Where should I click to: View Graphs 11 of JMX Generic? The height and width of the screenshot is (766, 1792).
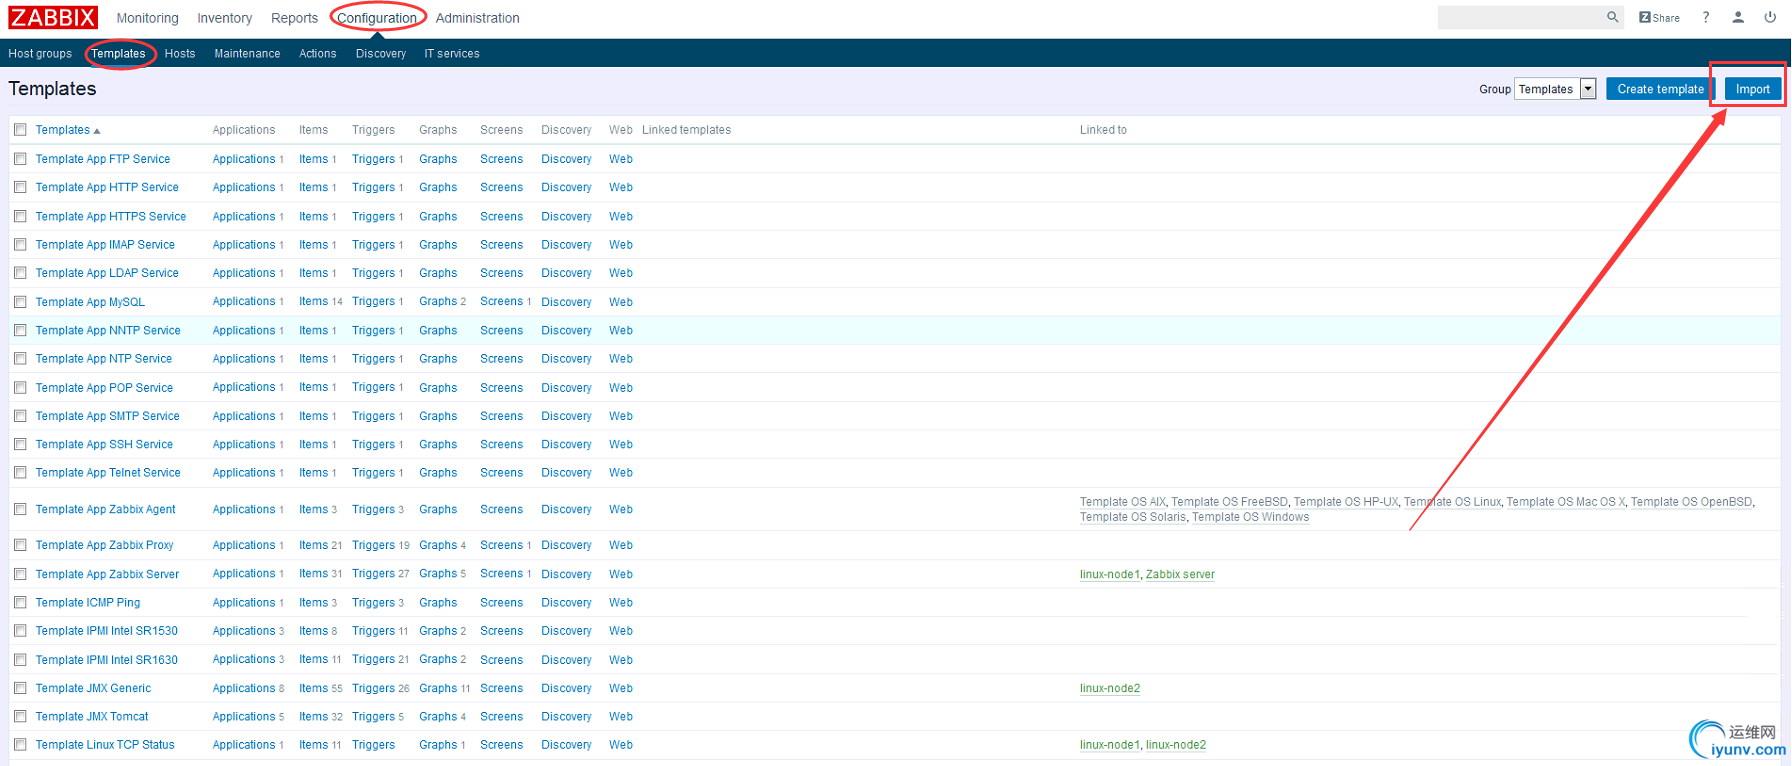438,688
